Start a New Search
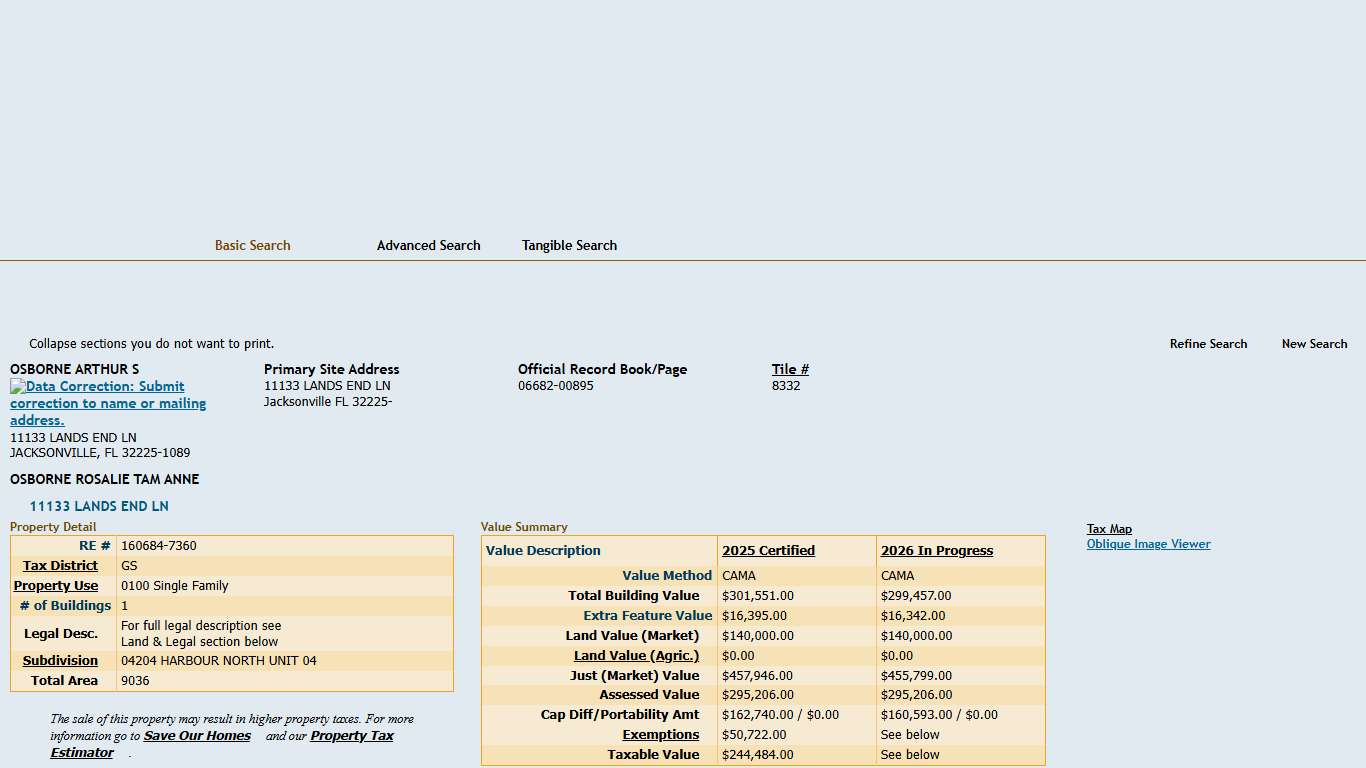 coord(1314,343)
